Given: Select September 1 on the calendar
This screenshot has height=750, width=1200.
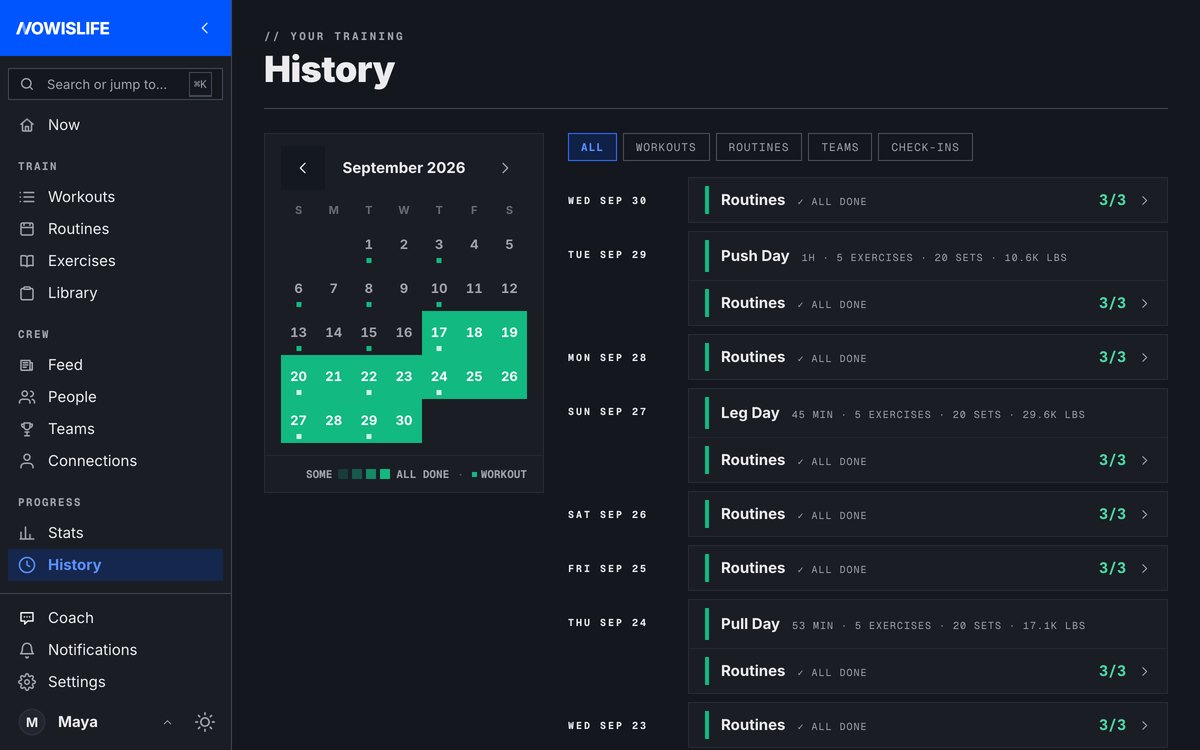Looking at the screenshot, I should point(369,245).
